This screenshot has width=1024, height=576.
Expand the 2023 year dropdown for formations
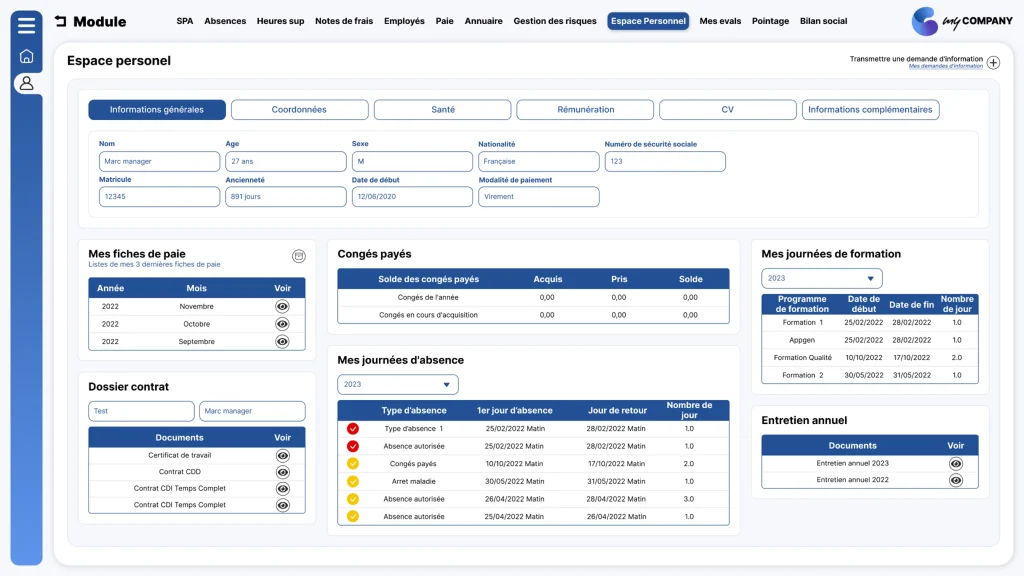click(x=822, y=278)
